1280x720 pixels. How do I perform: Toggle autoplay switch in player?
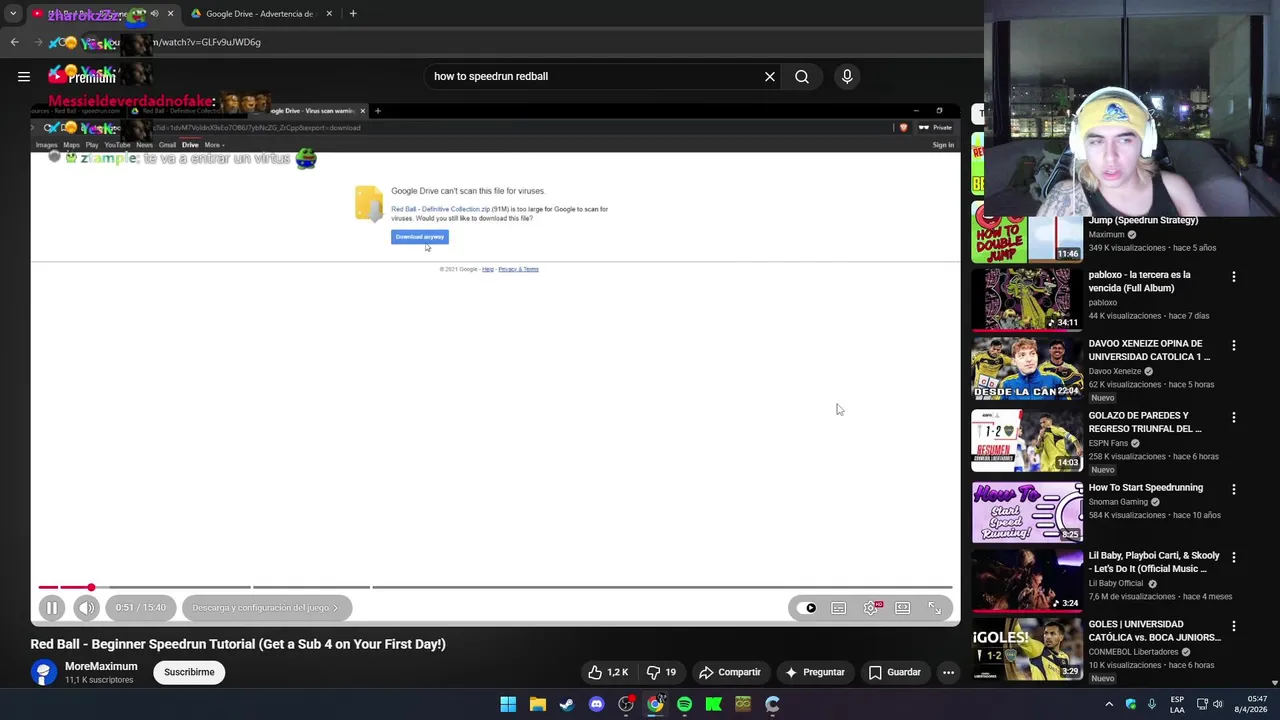tap(806, 608)
